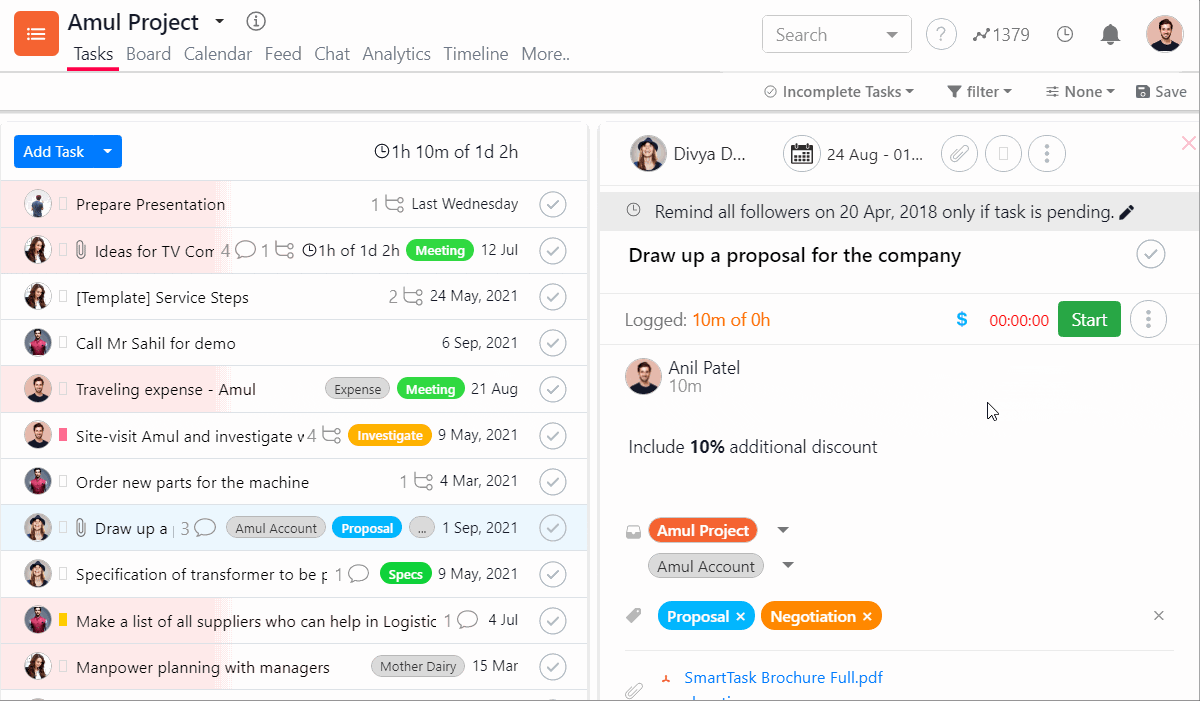Viewport: 1200px width, 701px height.
Task: Open SmartTask Brochure Full.pdf attachment
Action: 783,678
